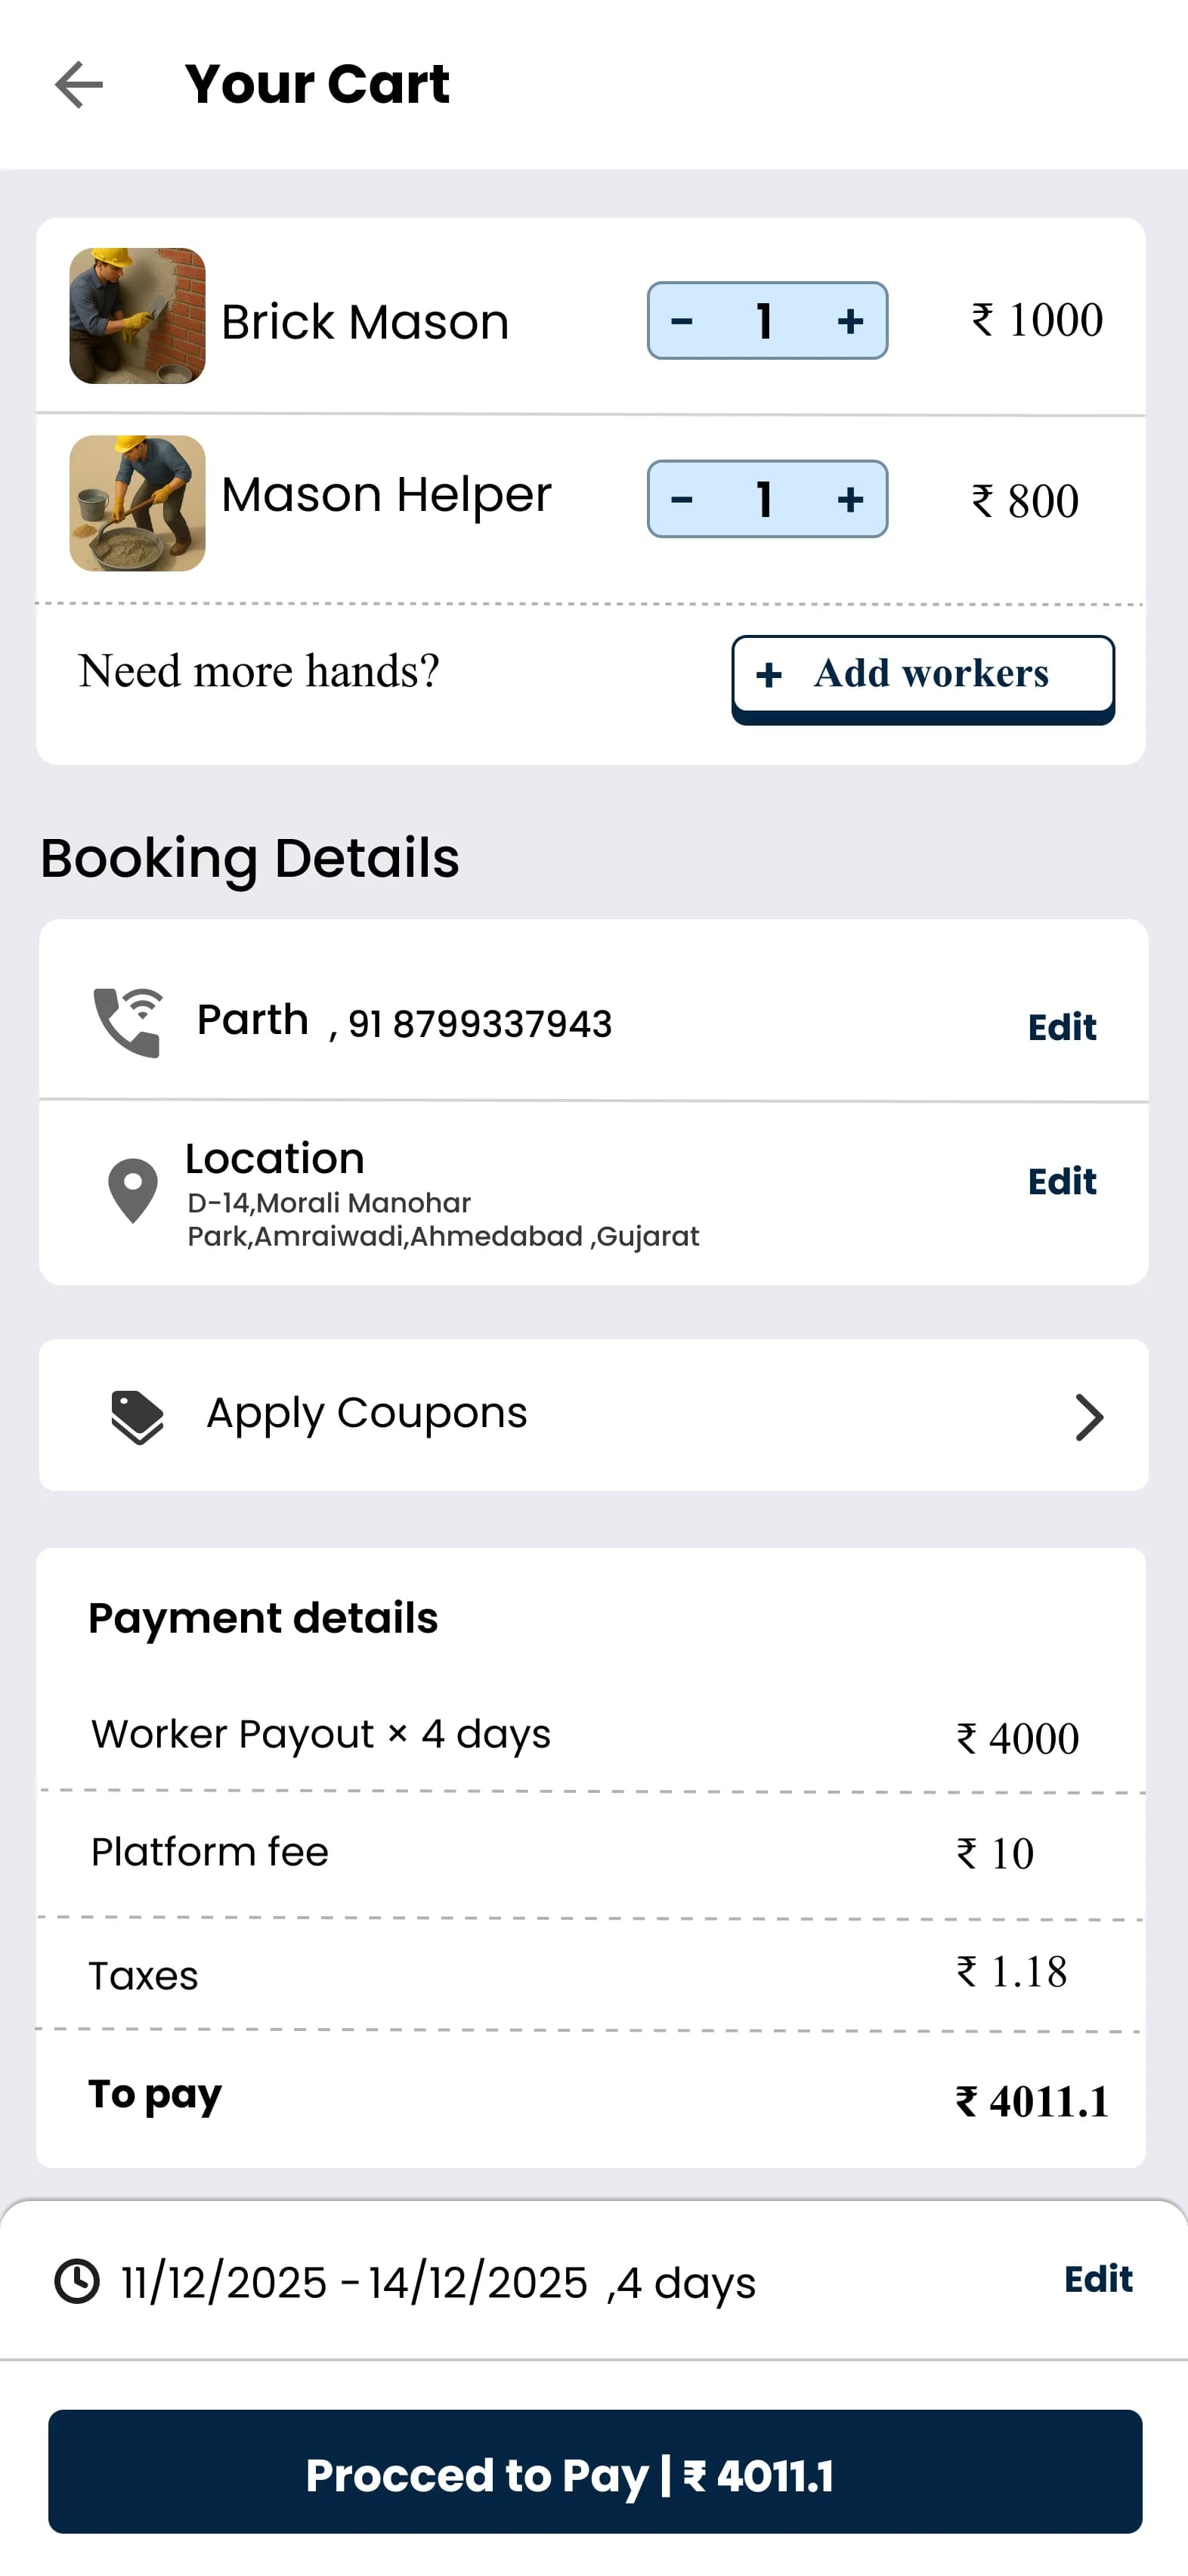Edit the booking dates 11/12/2025 - 14/12/2025
Viewport: 1188px width, 2576px height.
tap(1097, 2279)
